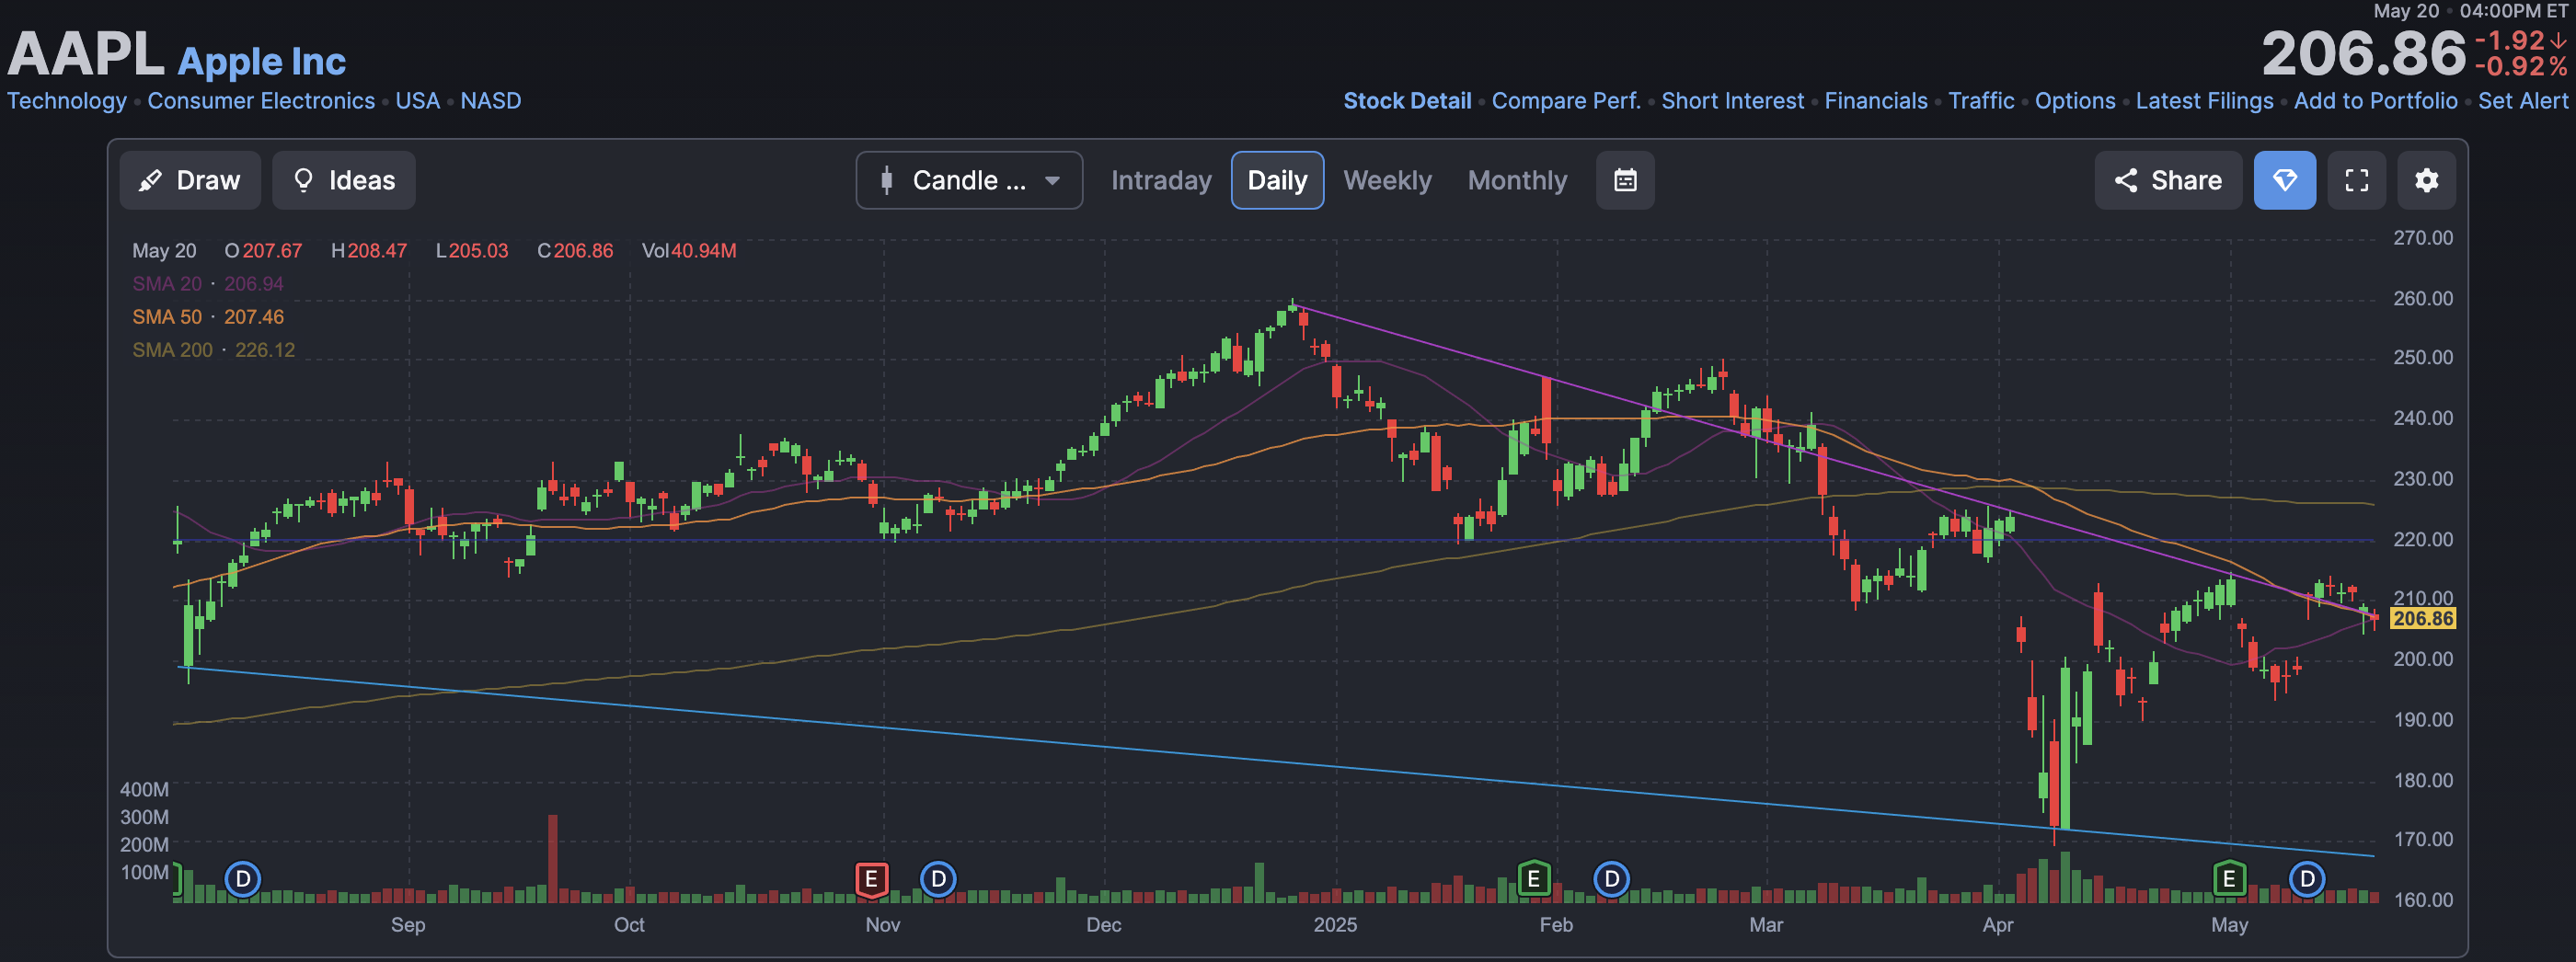Click the O 207.67 open value
This screenshot has height=962, width=2576.
click(x=263, y=251)
